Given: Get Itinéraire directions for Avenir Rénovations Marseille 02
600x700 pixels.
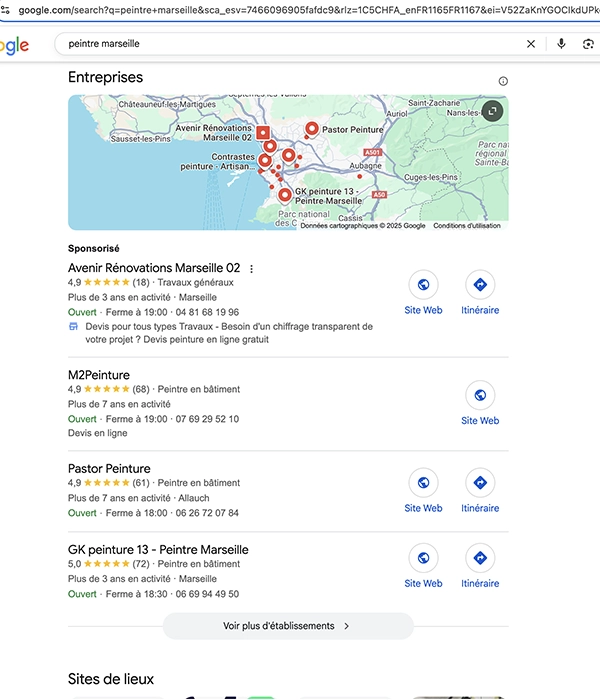Looking at the screenshot, I should (x=480, y=284).
